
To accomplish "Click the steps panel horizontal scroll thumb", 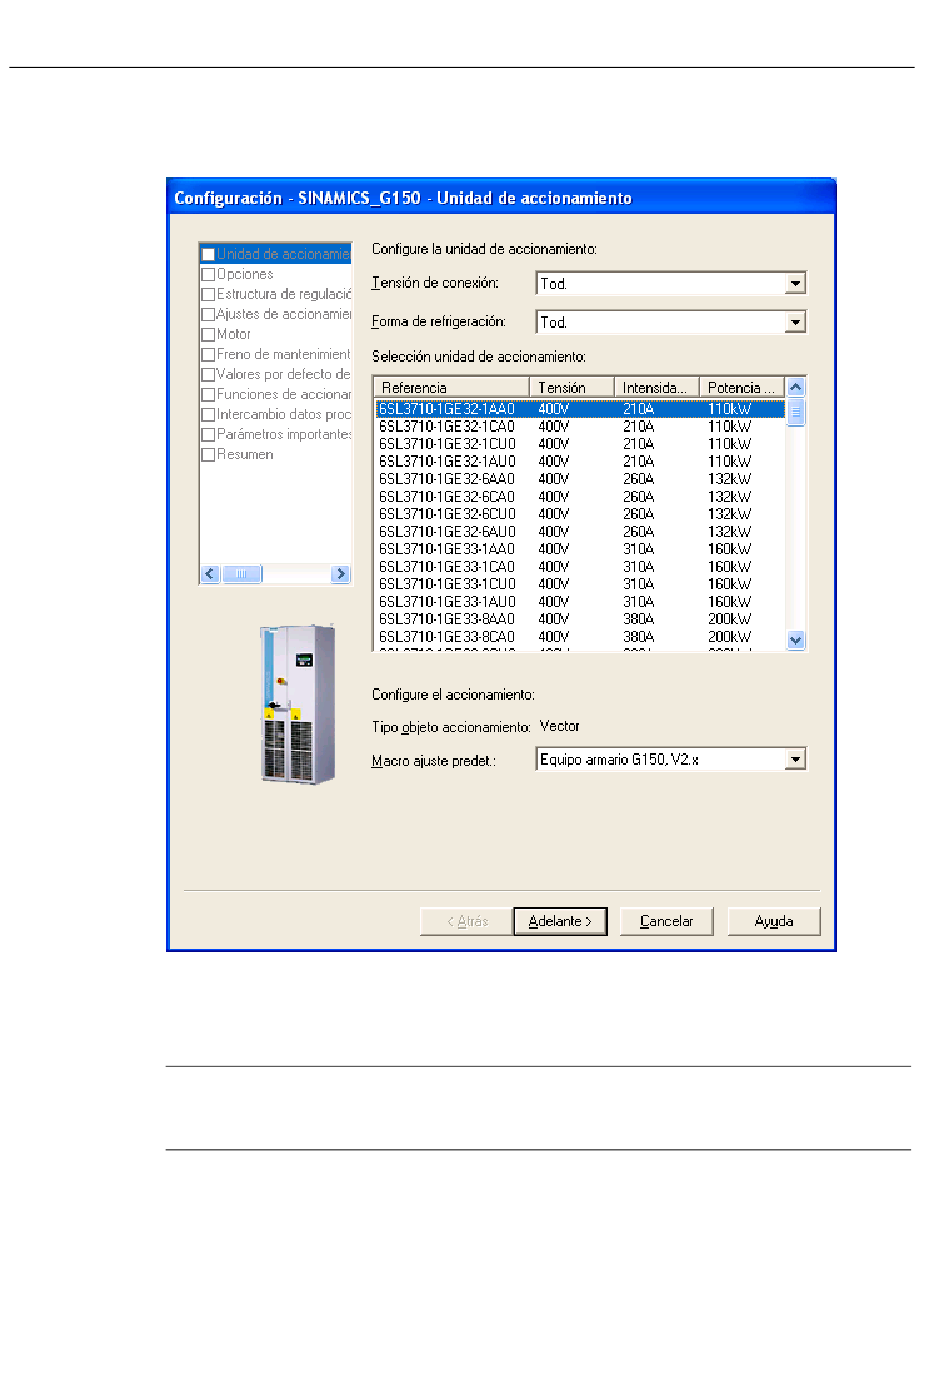I will pos(241,574).
